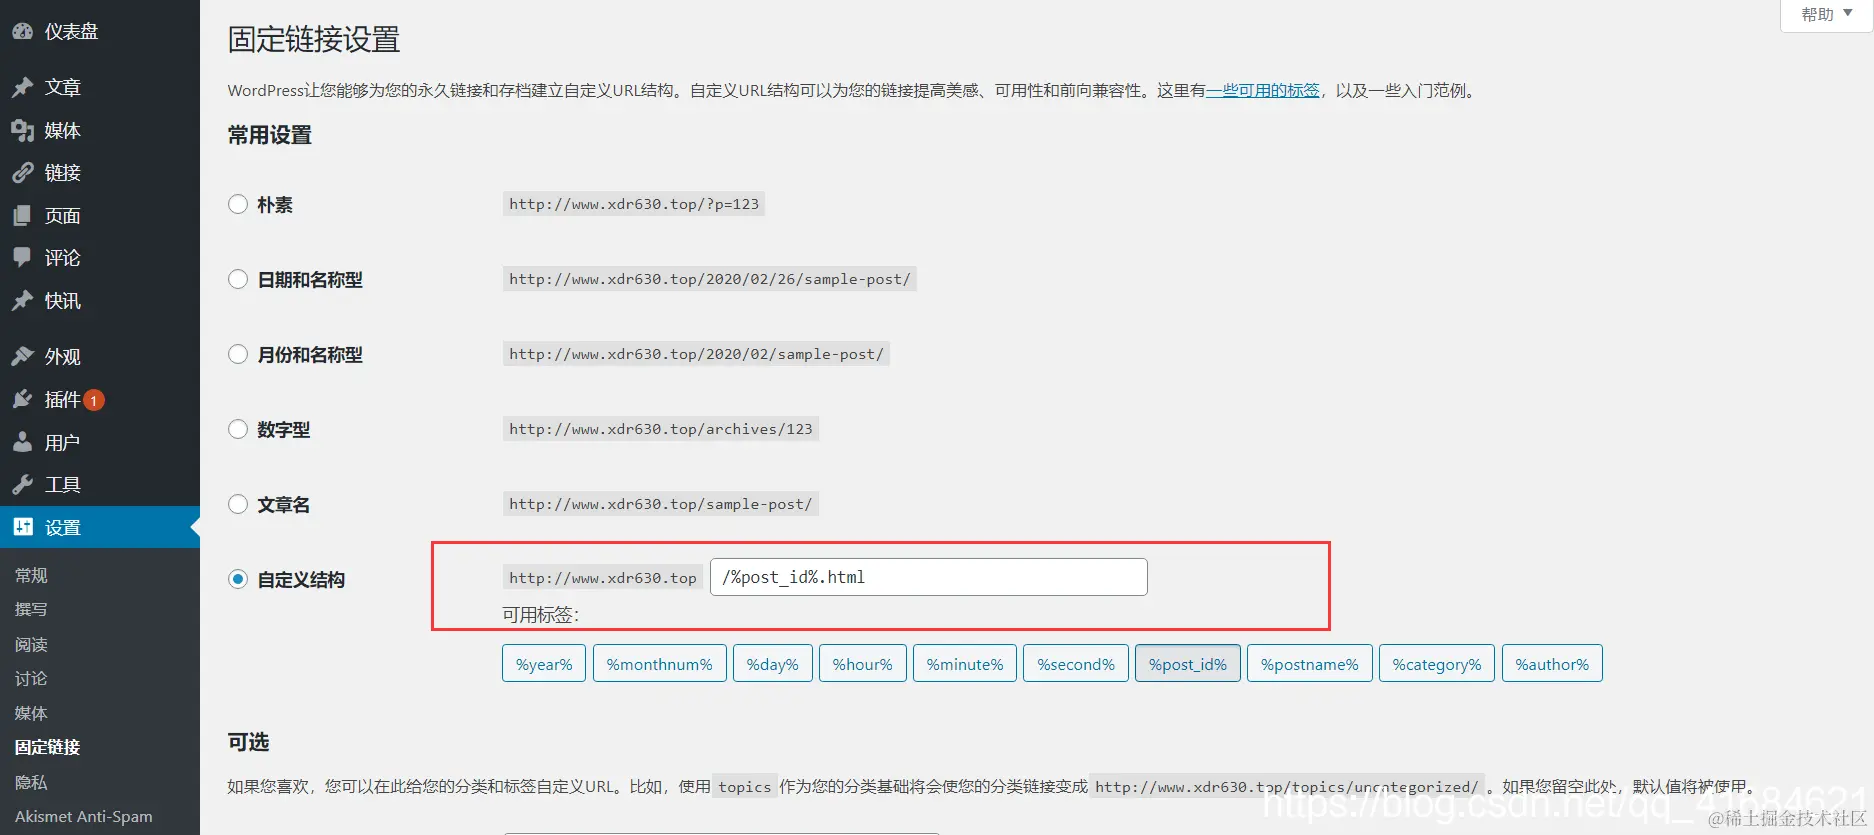Image resolution: width=1874 pixels, height=835 pixels.
Task: Click the 工具 wrench icon
Action: click(x=22, y=485)
